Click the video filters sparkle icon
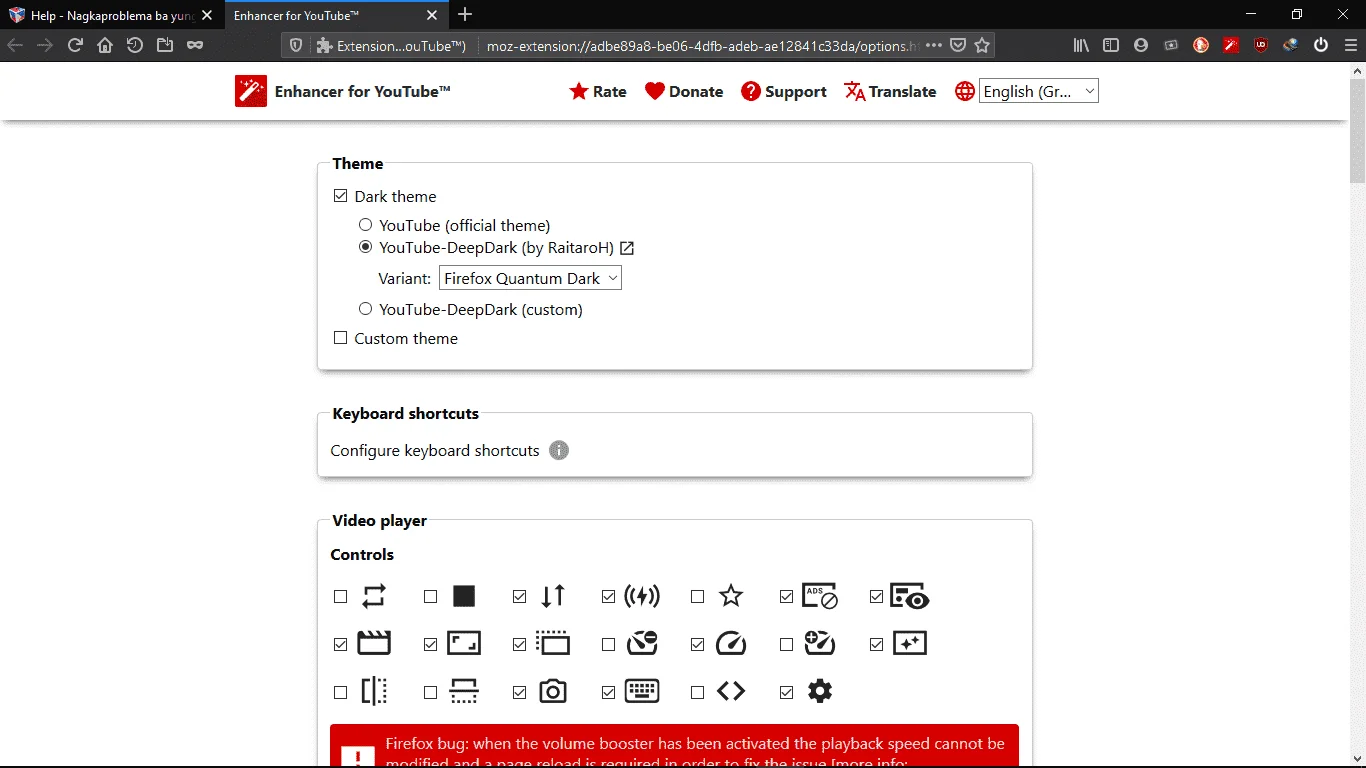This screenshot has width=1366, height=768. coord(910,643)
